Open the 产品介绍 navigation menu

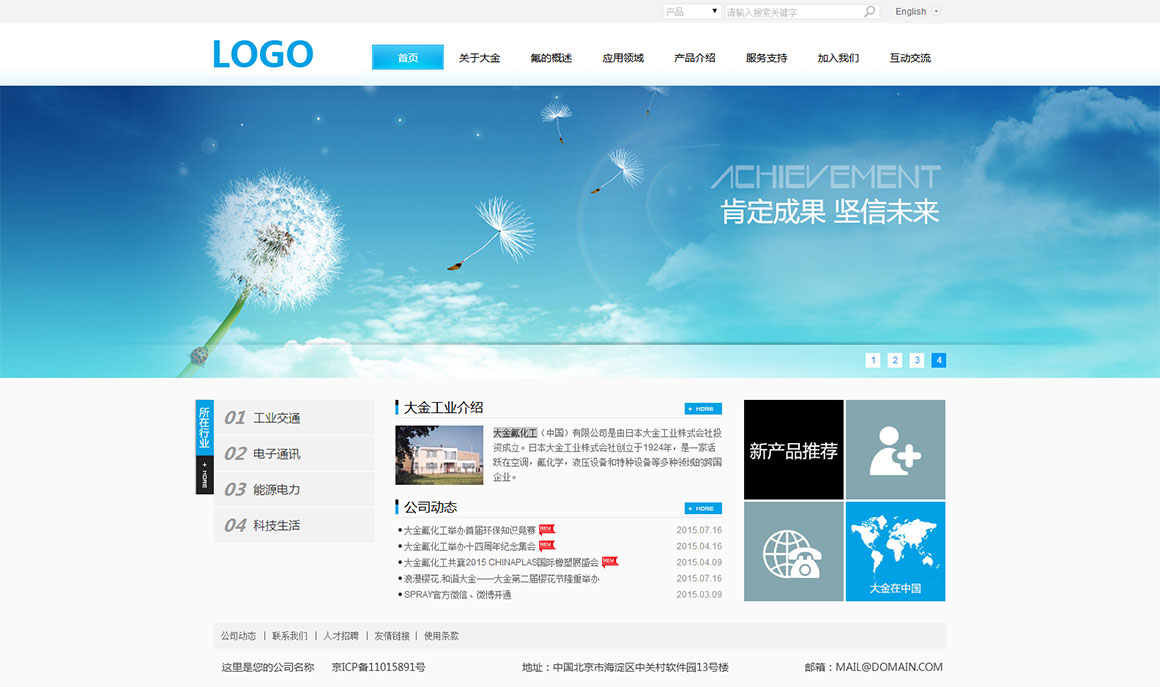[x=695, y=58]
